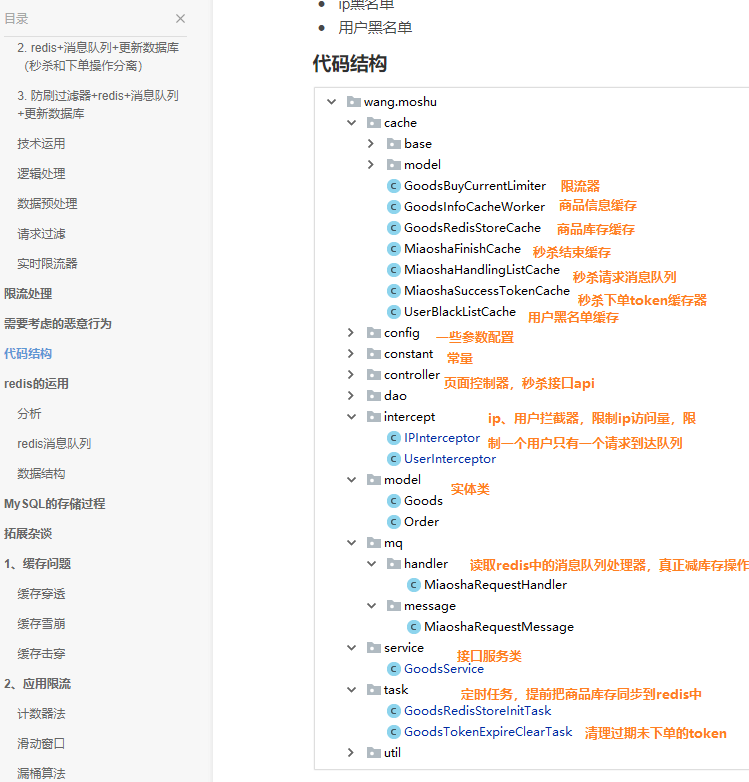Click the class icon beside GoodsRedisStoreCache
Screen dimensions: 749x782
coord(394,228)
